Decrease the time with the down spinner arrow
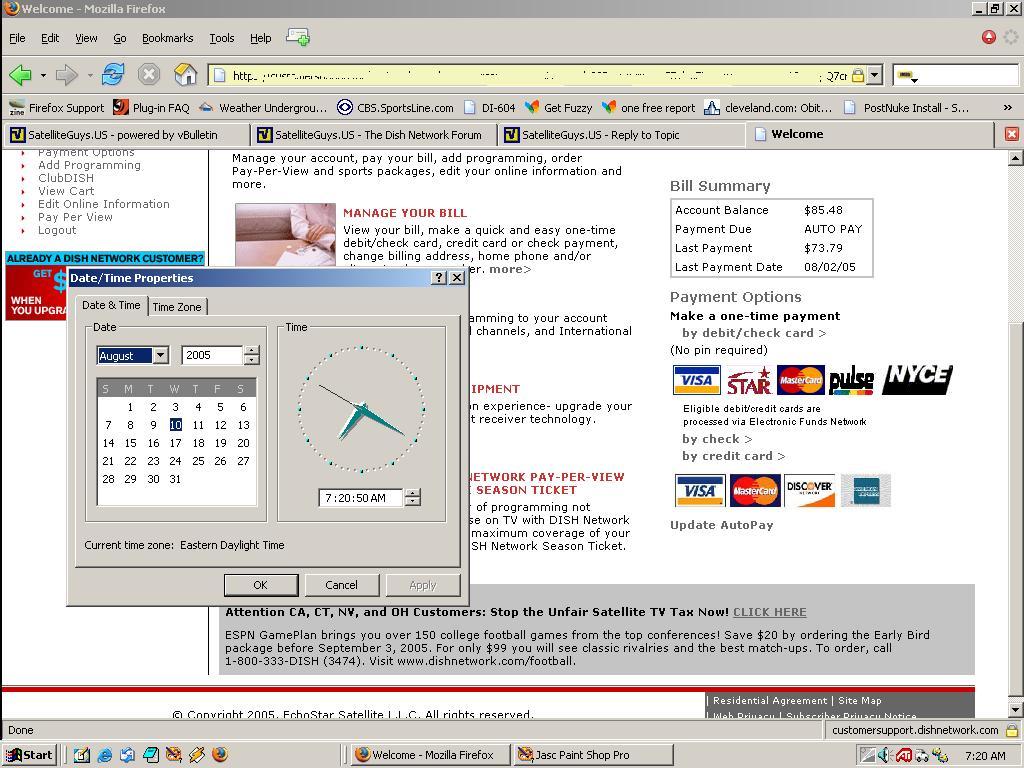Image resolution: width=1024 pixels, height=768 pixels. point(413,502)
